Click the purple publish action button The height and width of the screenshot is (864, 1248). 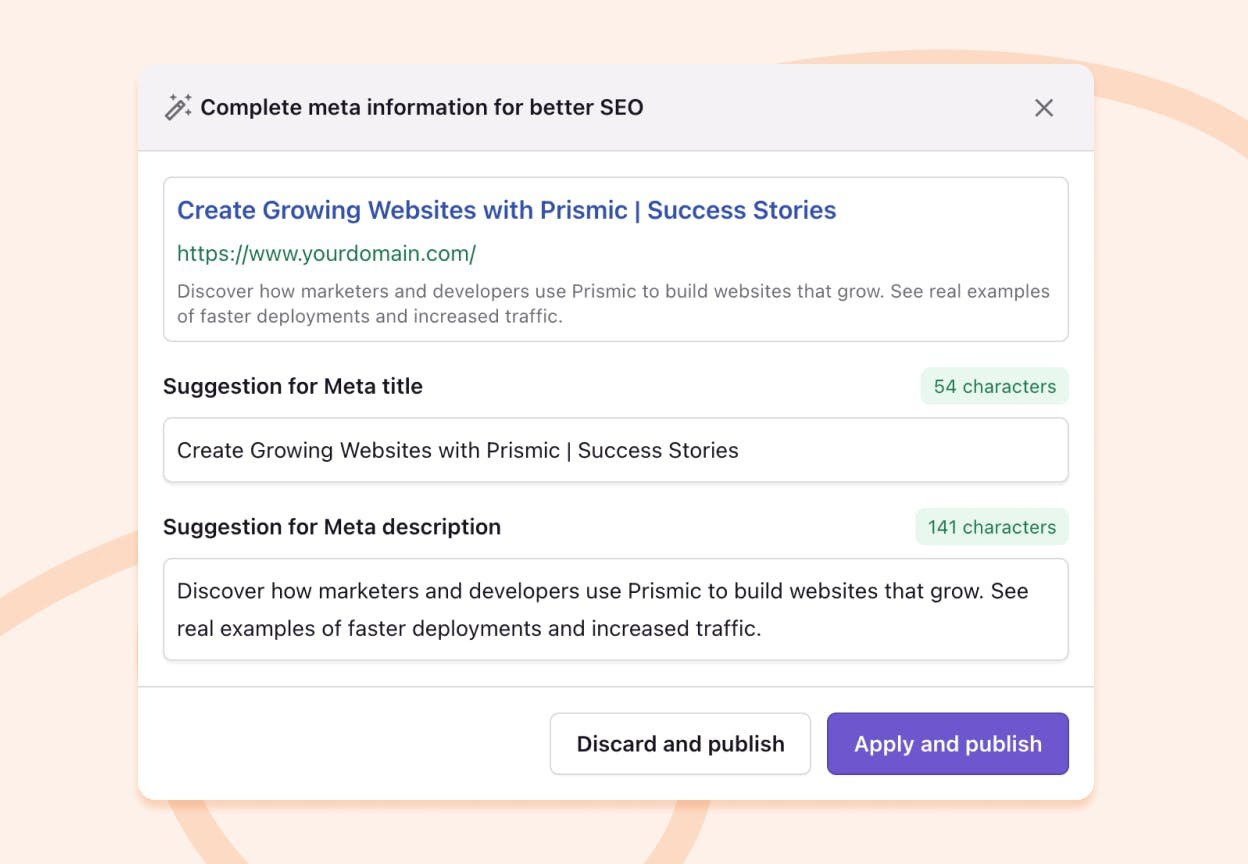coord(947,743)
